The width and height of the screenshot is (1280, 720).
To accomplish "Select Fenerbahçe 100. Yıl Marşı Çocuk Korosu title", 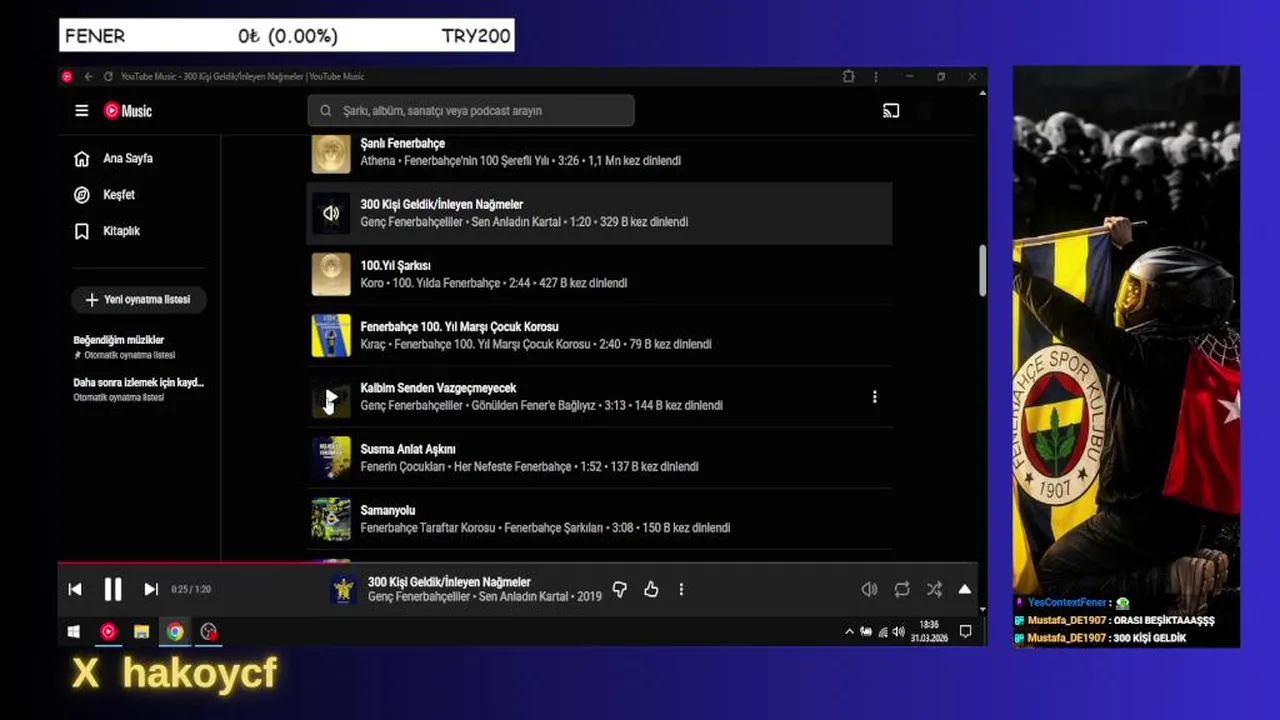I will point(459,327).
